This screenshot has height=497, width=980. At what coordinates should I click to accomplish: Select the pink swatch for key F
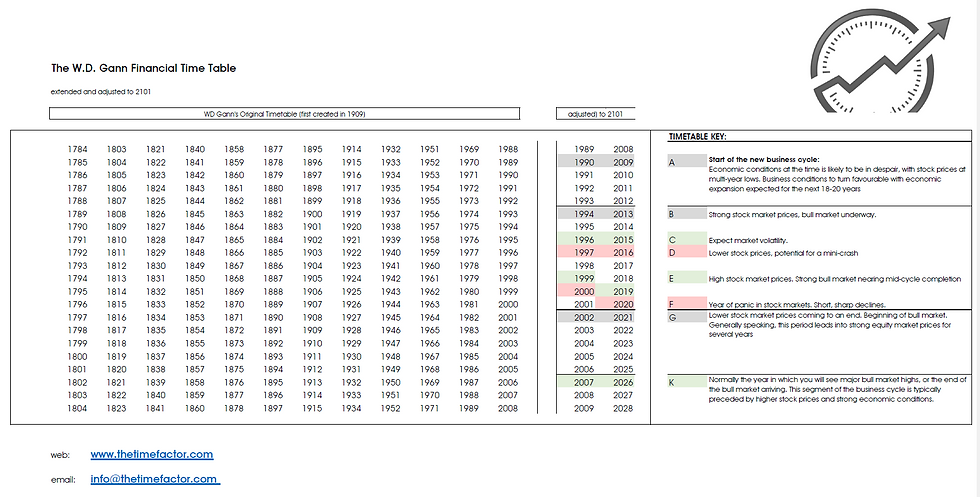pyautogui.click(x=687, y=304)
